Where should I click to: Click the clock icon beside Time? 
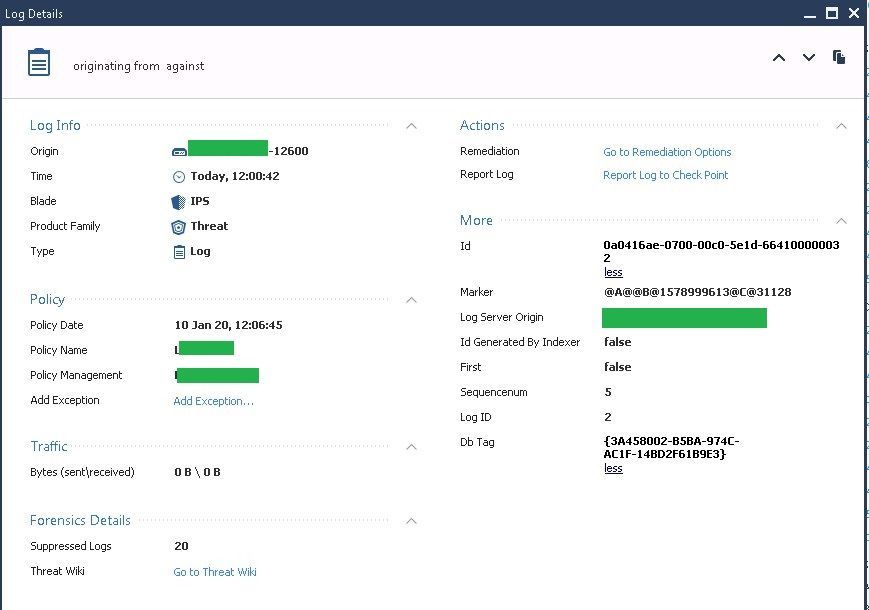click(x=179, y=176)
